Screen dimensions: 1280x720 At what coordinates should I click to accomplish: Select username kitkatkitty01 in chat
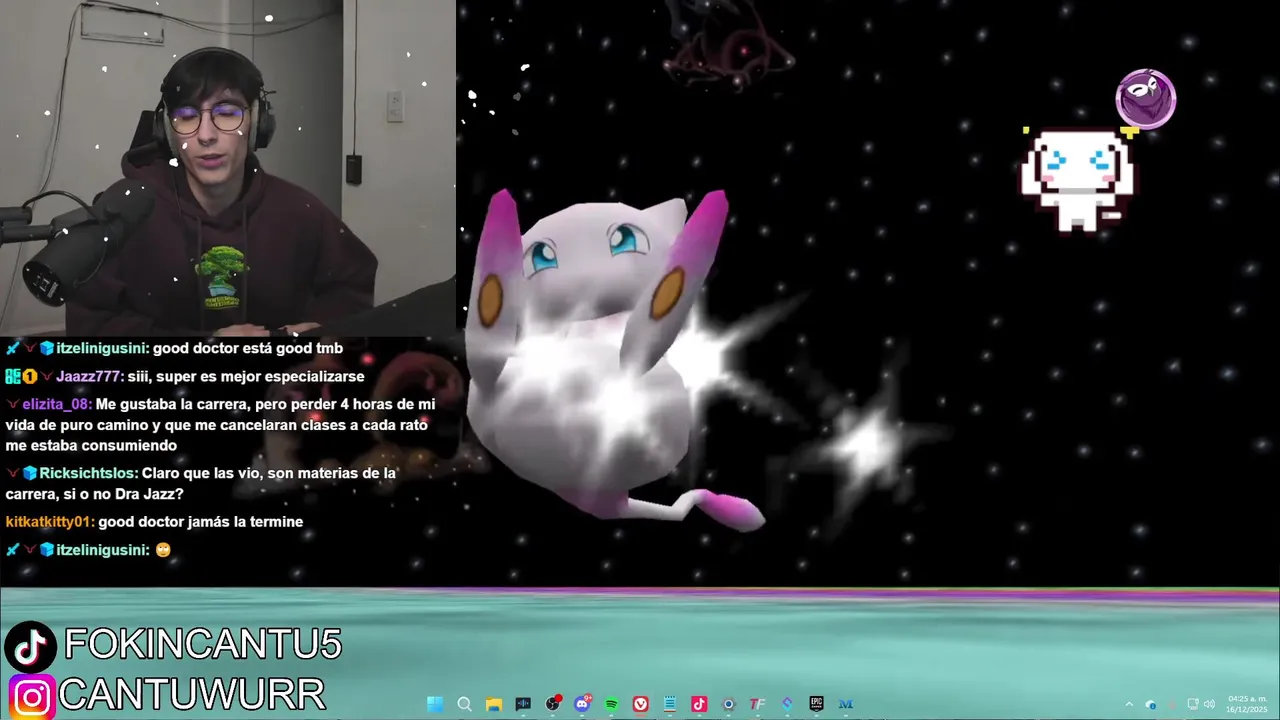49,521
